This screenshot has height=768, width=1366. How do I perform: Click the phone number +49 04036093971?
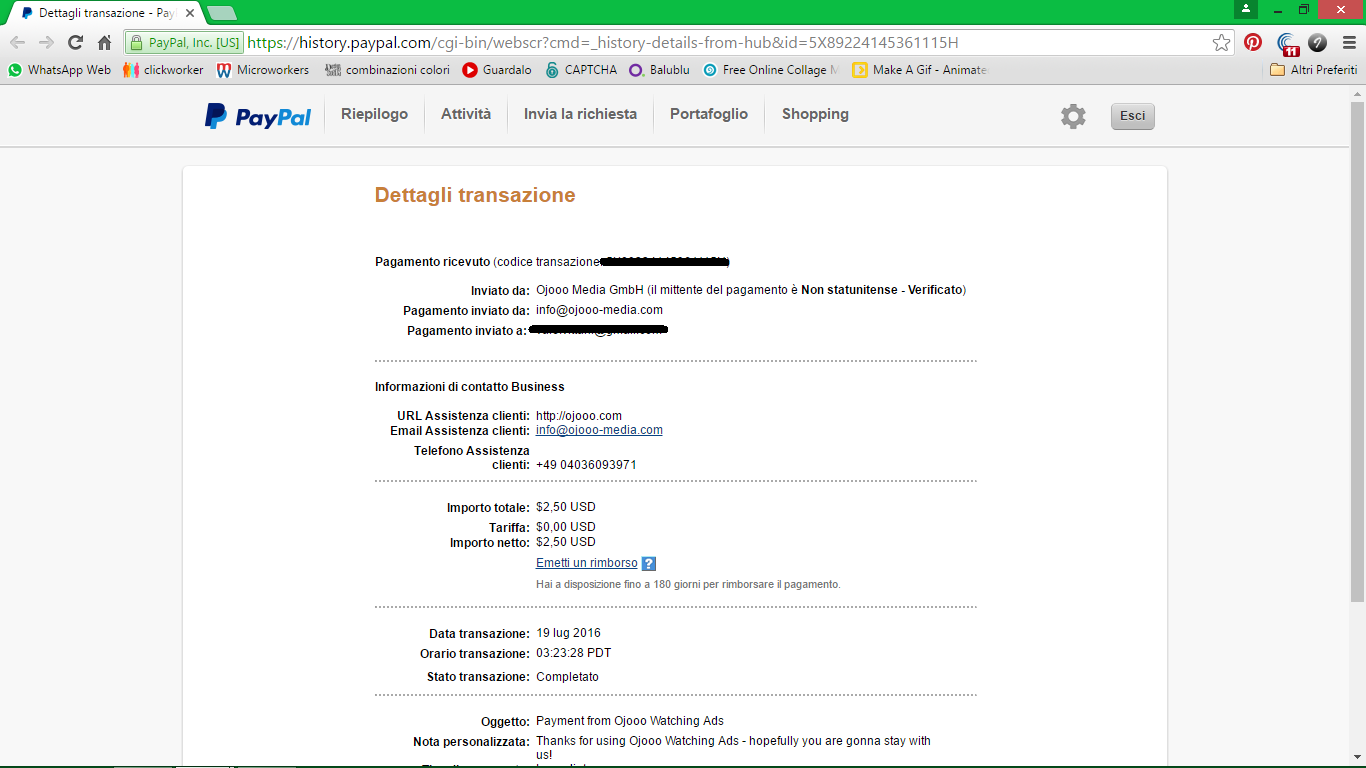pyautogui.click(x=586, y=465)
